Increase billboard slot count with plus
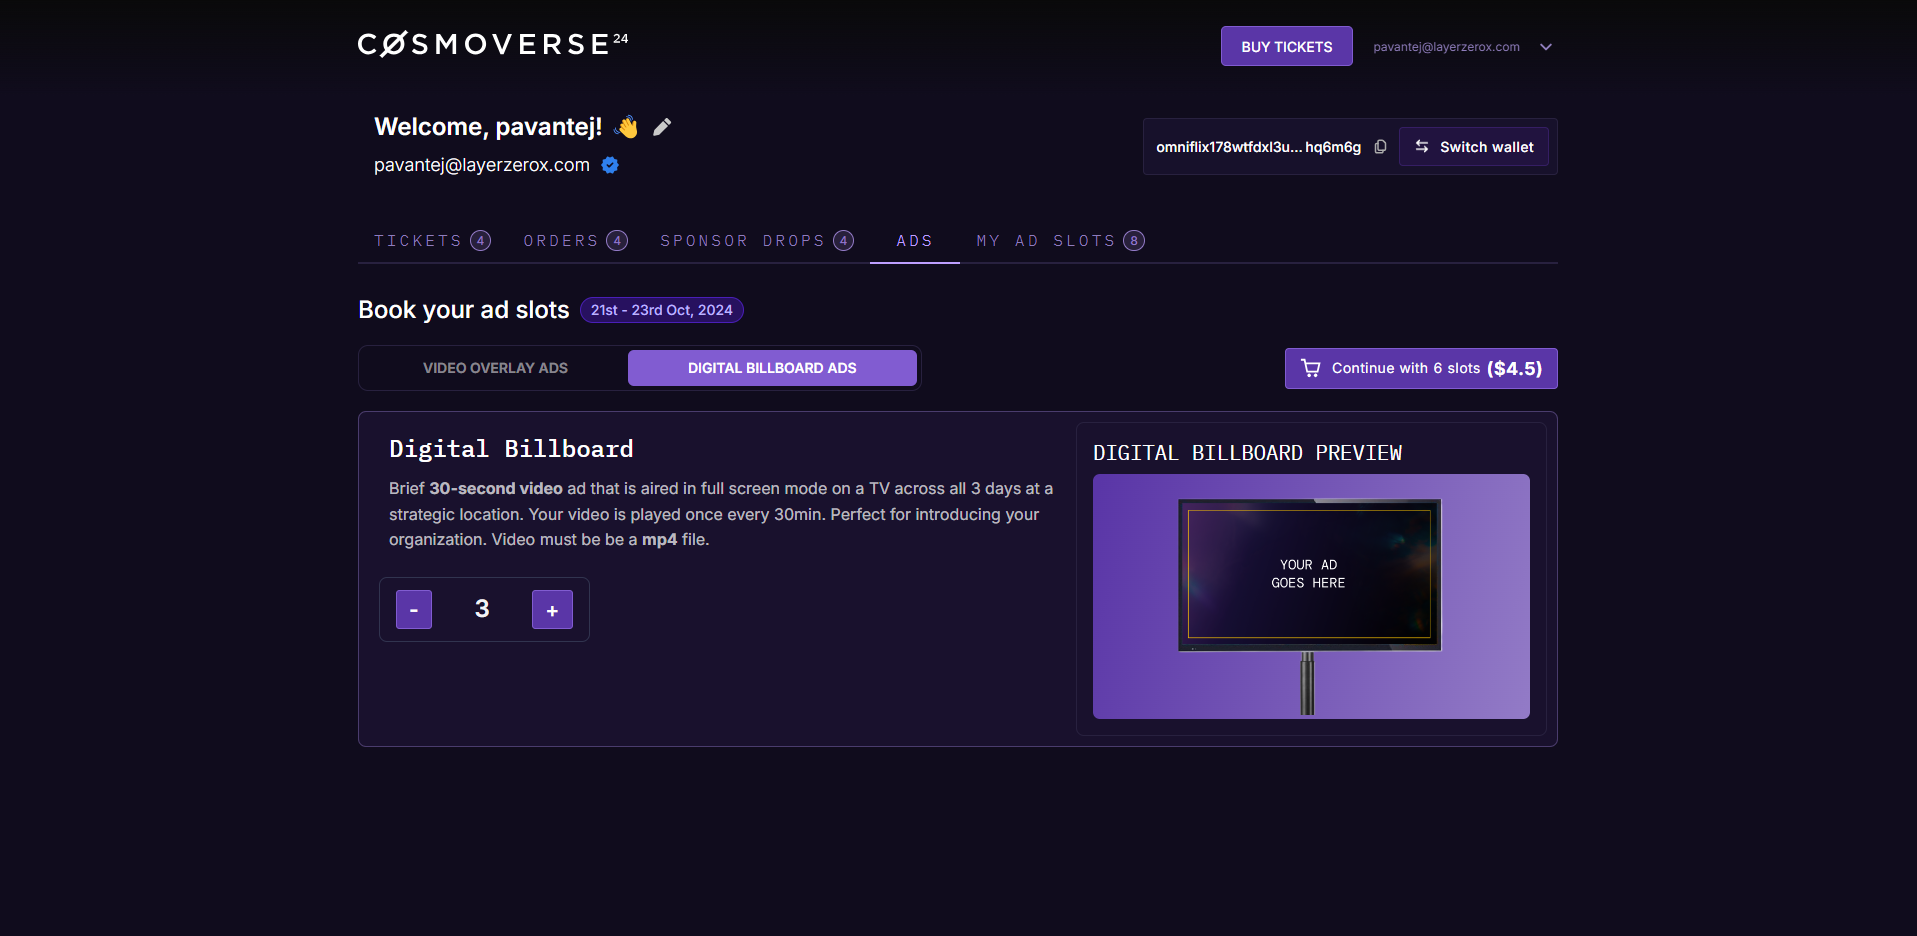 [552, 609]
